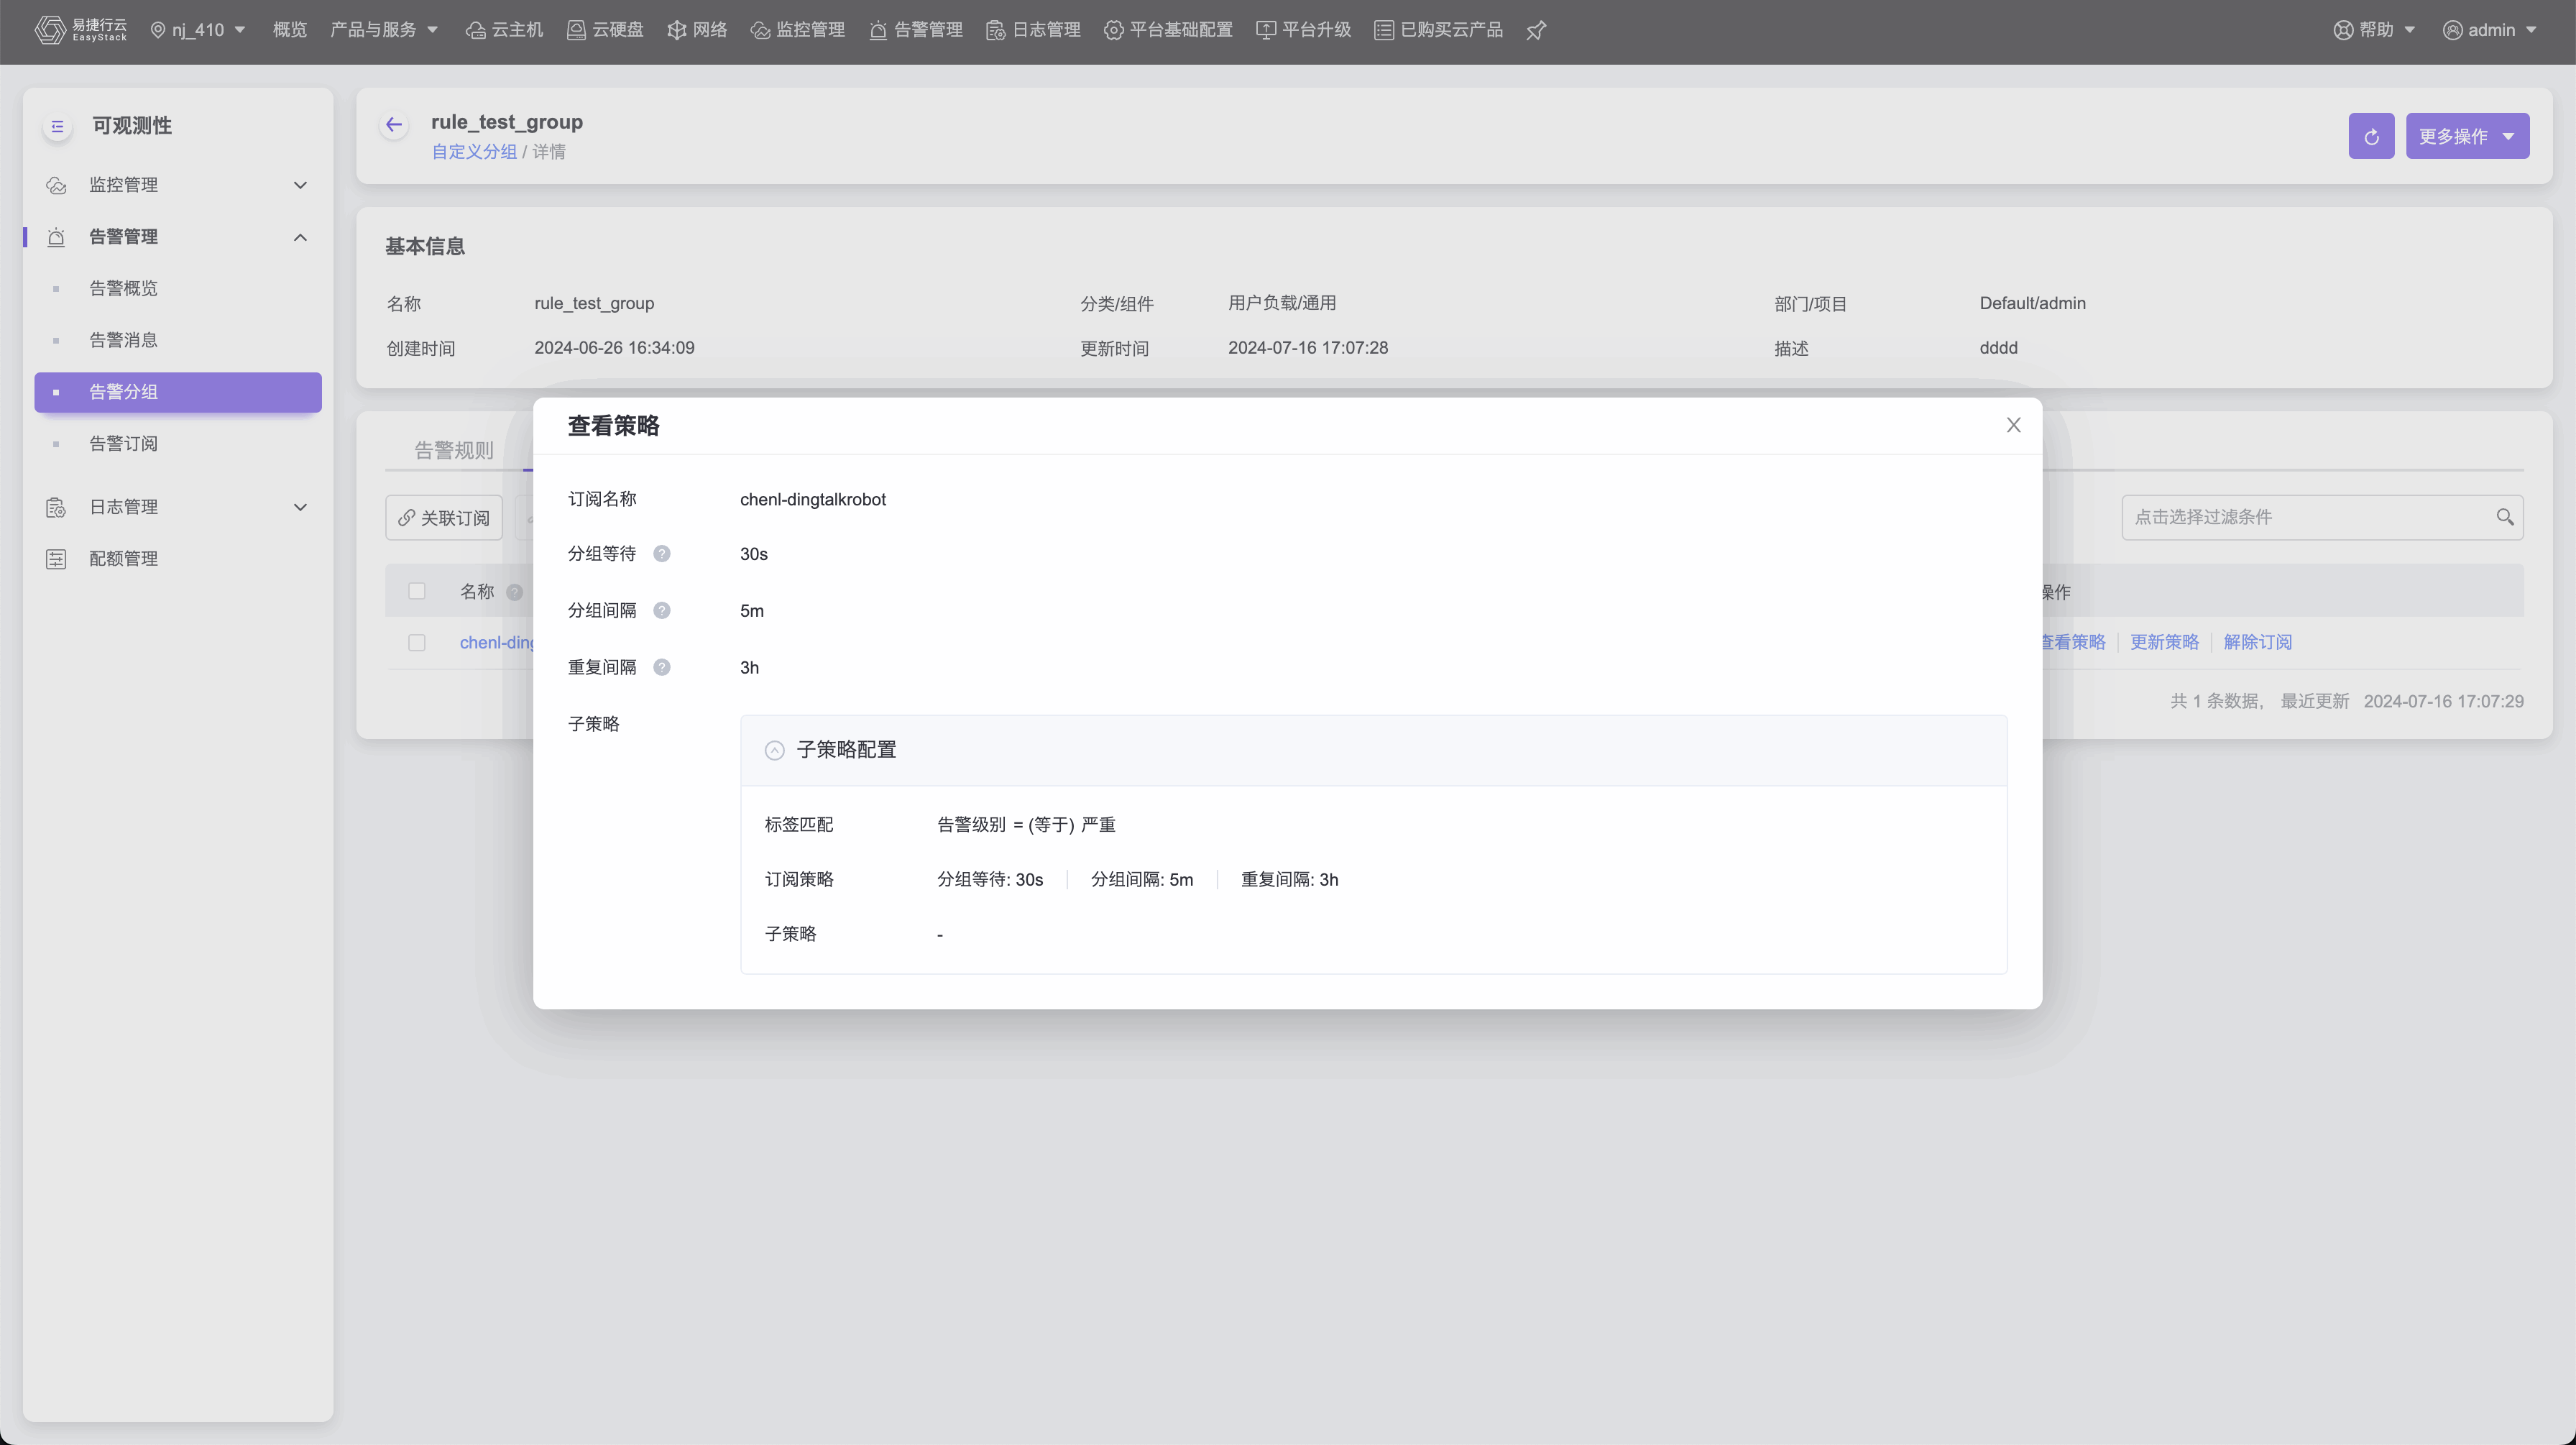
Task: Toggle the sidebar collapse icon near 可观测性
Action: pos(57,126)
